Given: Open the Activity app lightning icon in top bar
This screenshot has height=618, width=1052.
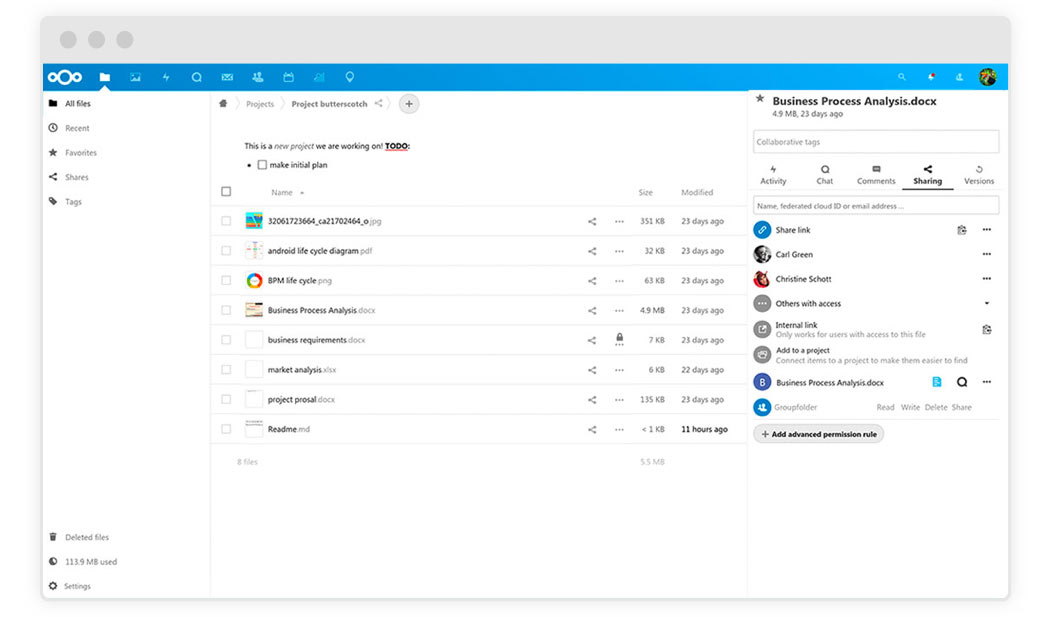Looking at the screenshot, I should (166, 77).
